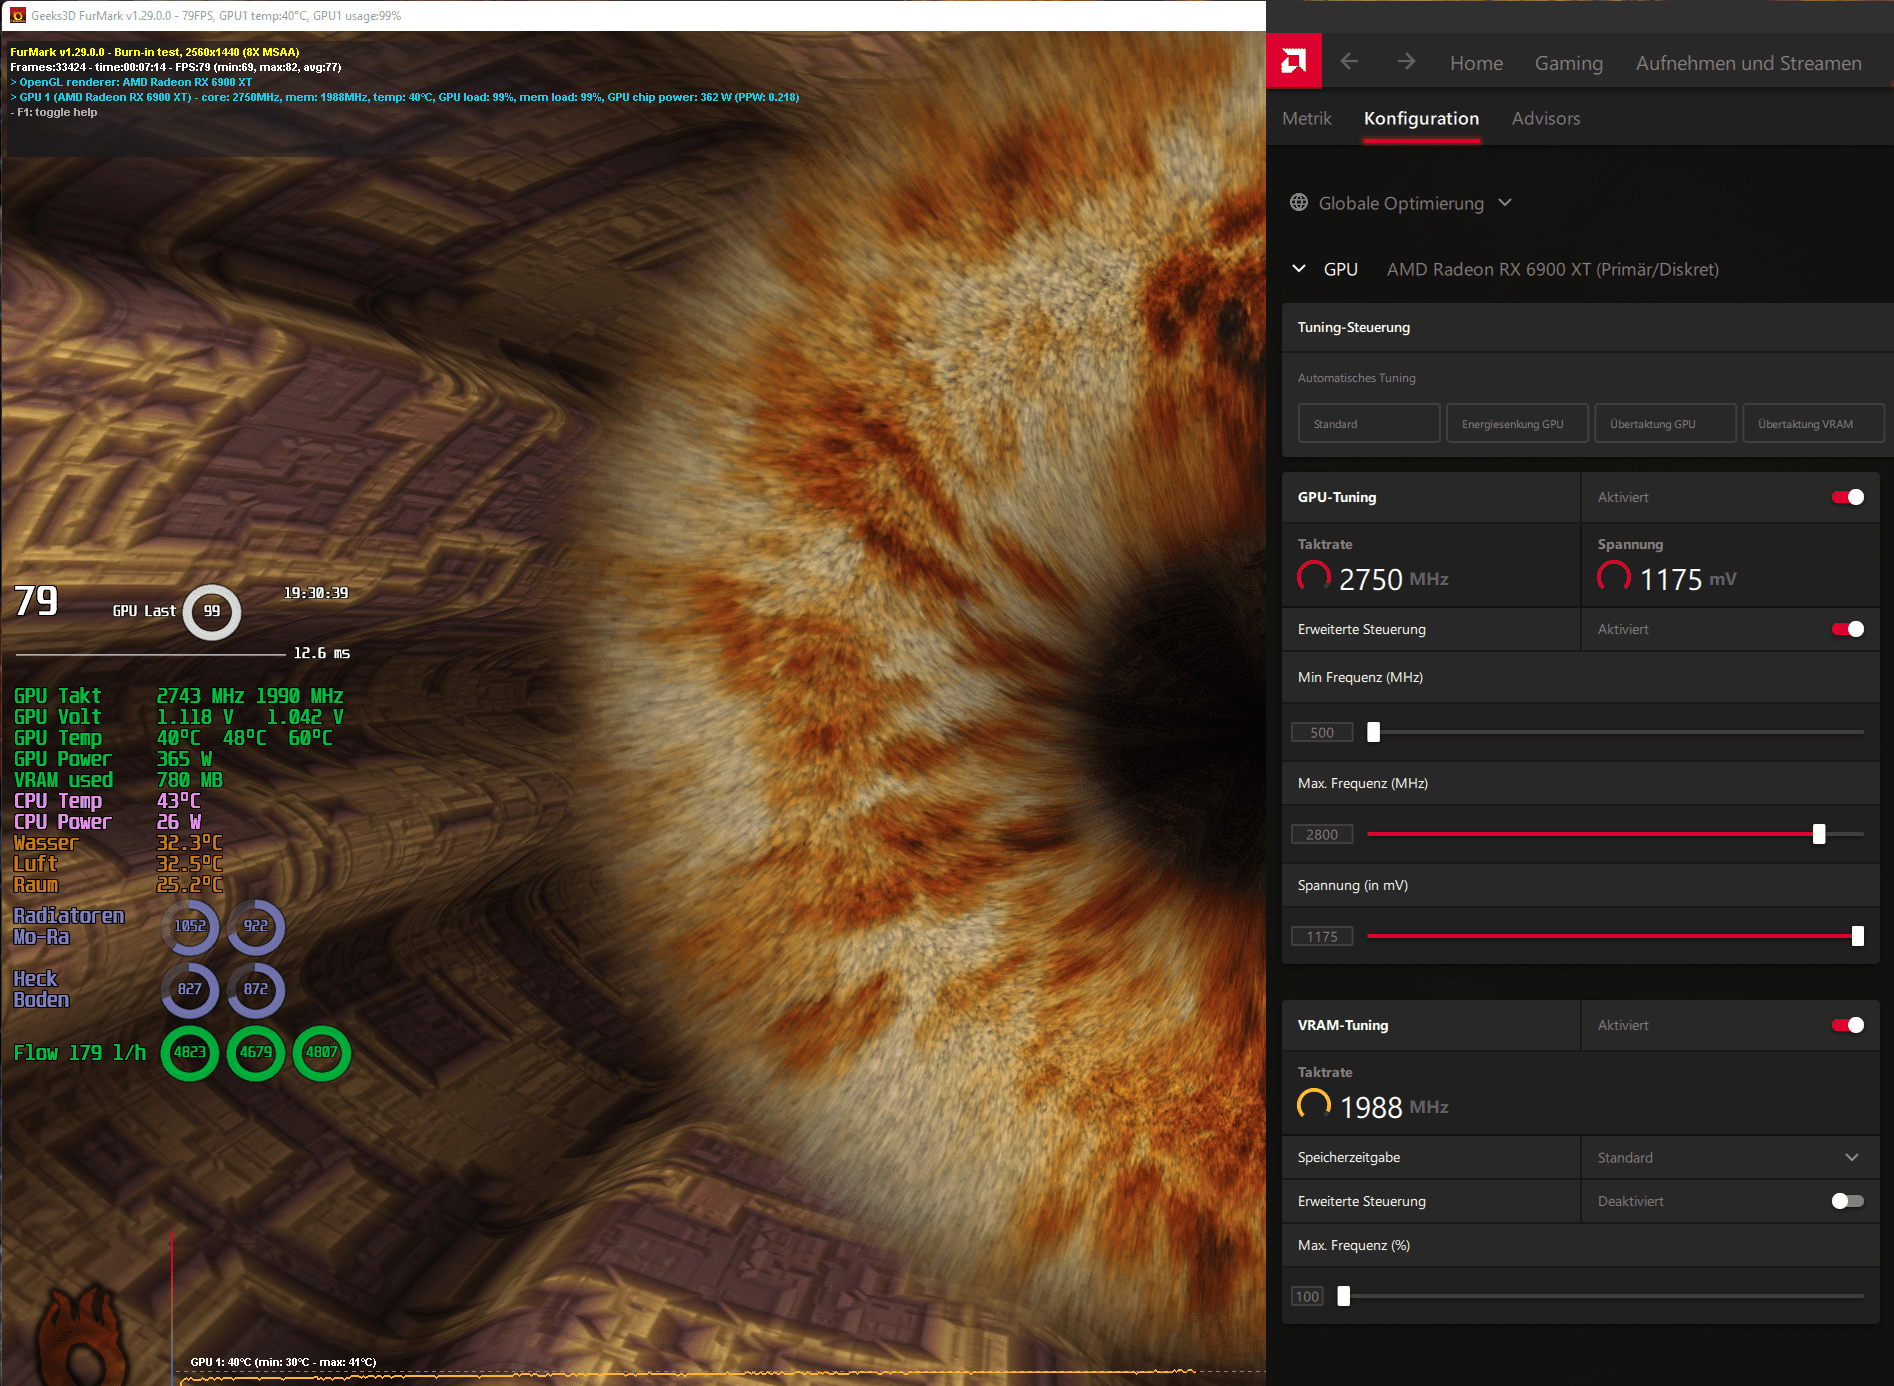The height and width of the screenshot is (1386, 1894).
Task: Click the 12.6 ms frametime value
Action: (x=321, y=653)
